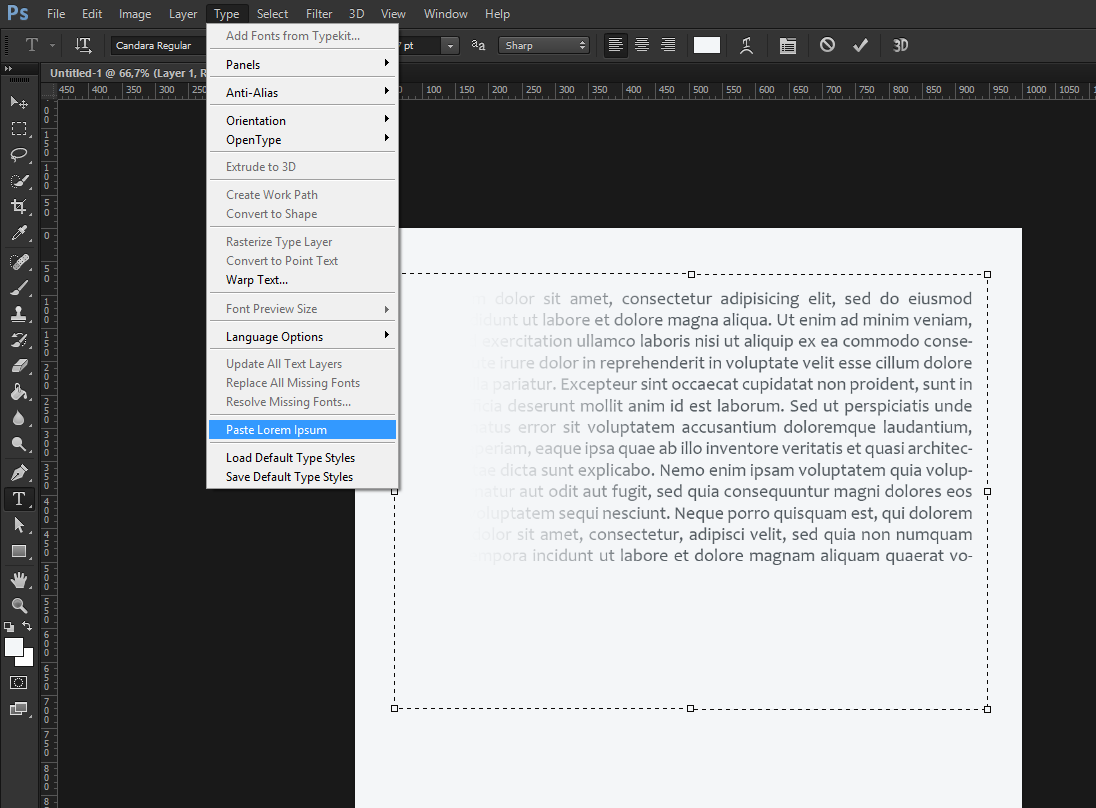This screenshot has width=1096, height=808.
Task: Toggle text orientation in options bar
Action: click(x=84, y=45)
